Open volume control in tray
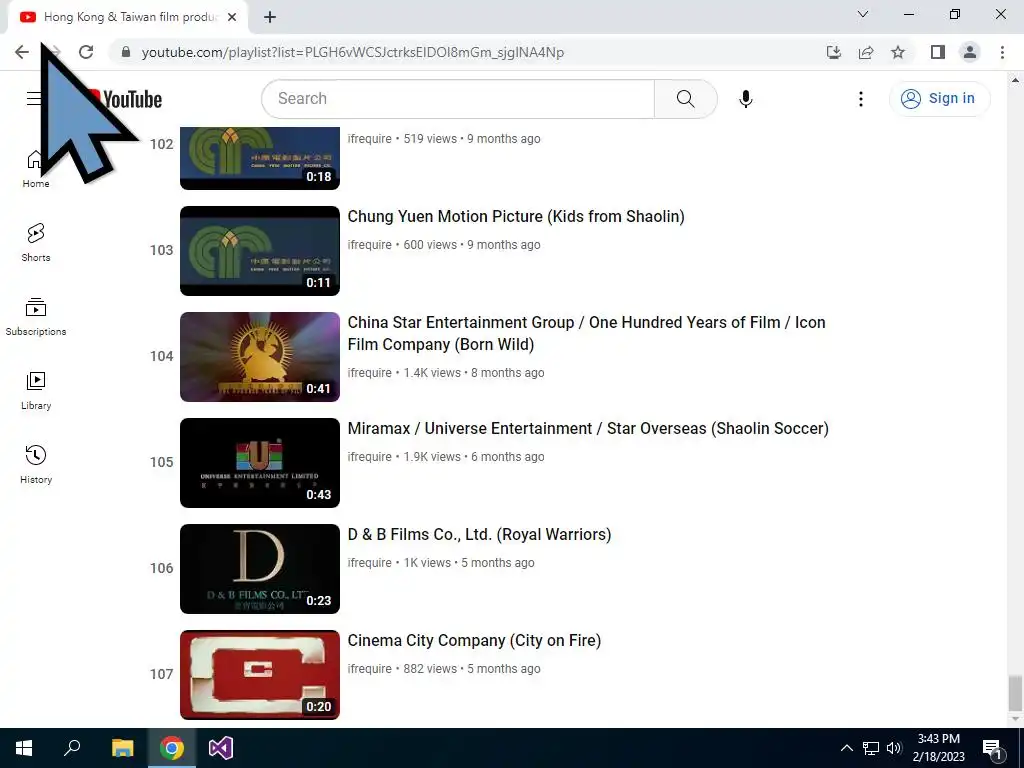 pyautogui.click(x=894, y=748)
